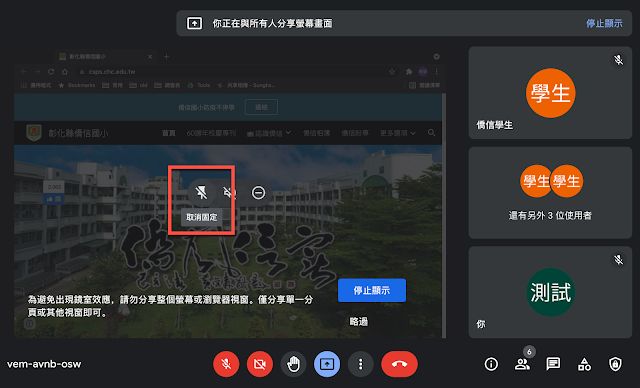Bookmark page with star icon in address bar
This screenshot has height=388, width=640.
pyautogui.click(x=392, y=72)
